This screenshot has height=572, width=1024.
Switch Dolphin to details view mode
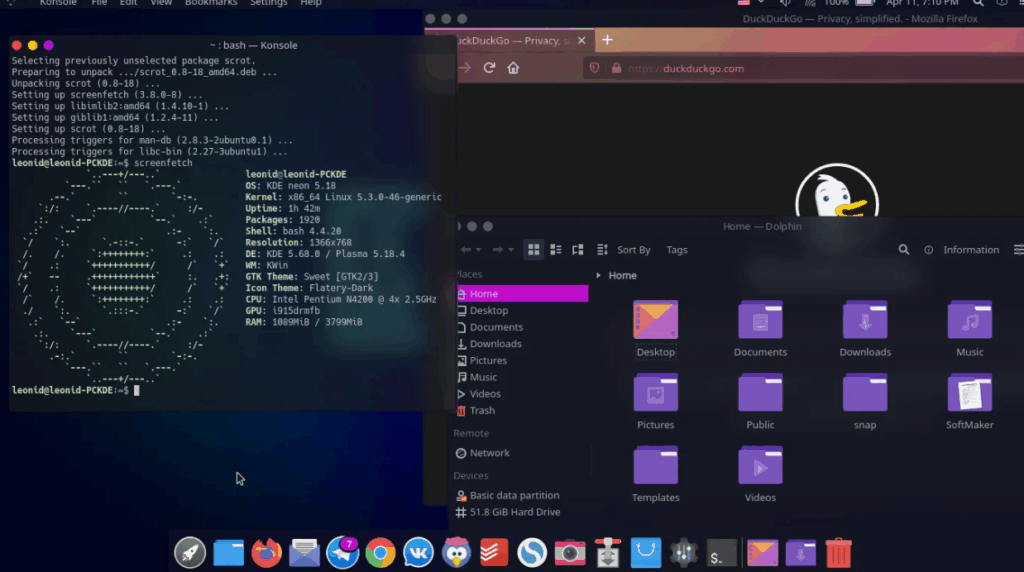(x=577, y=250)
